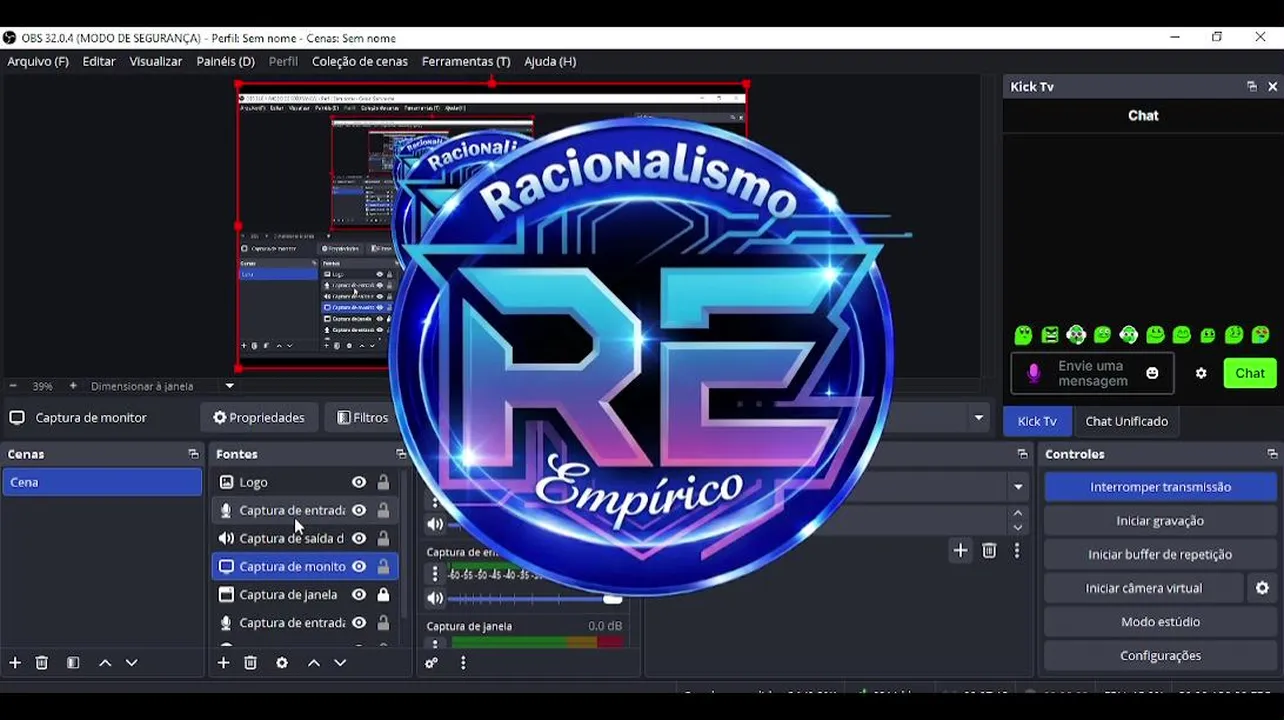Click the green Chat send button
This screenshot has width=1284, height=720.
(1250, 373)
